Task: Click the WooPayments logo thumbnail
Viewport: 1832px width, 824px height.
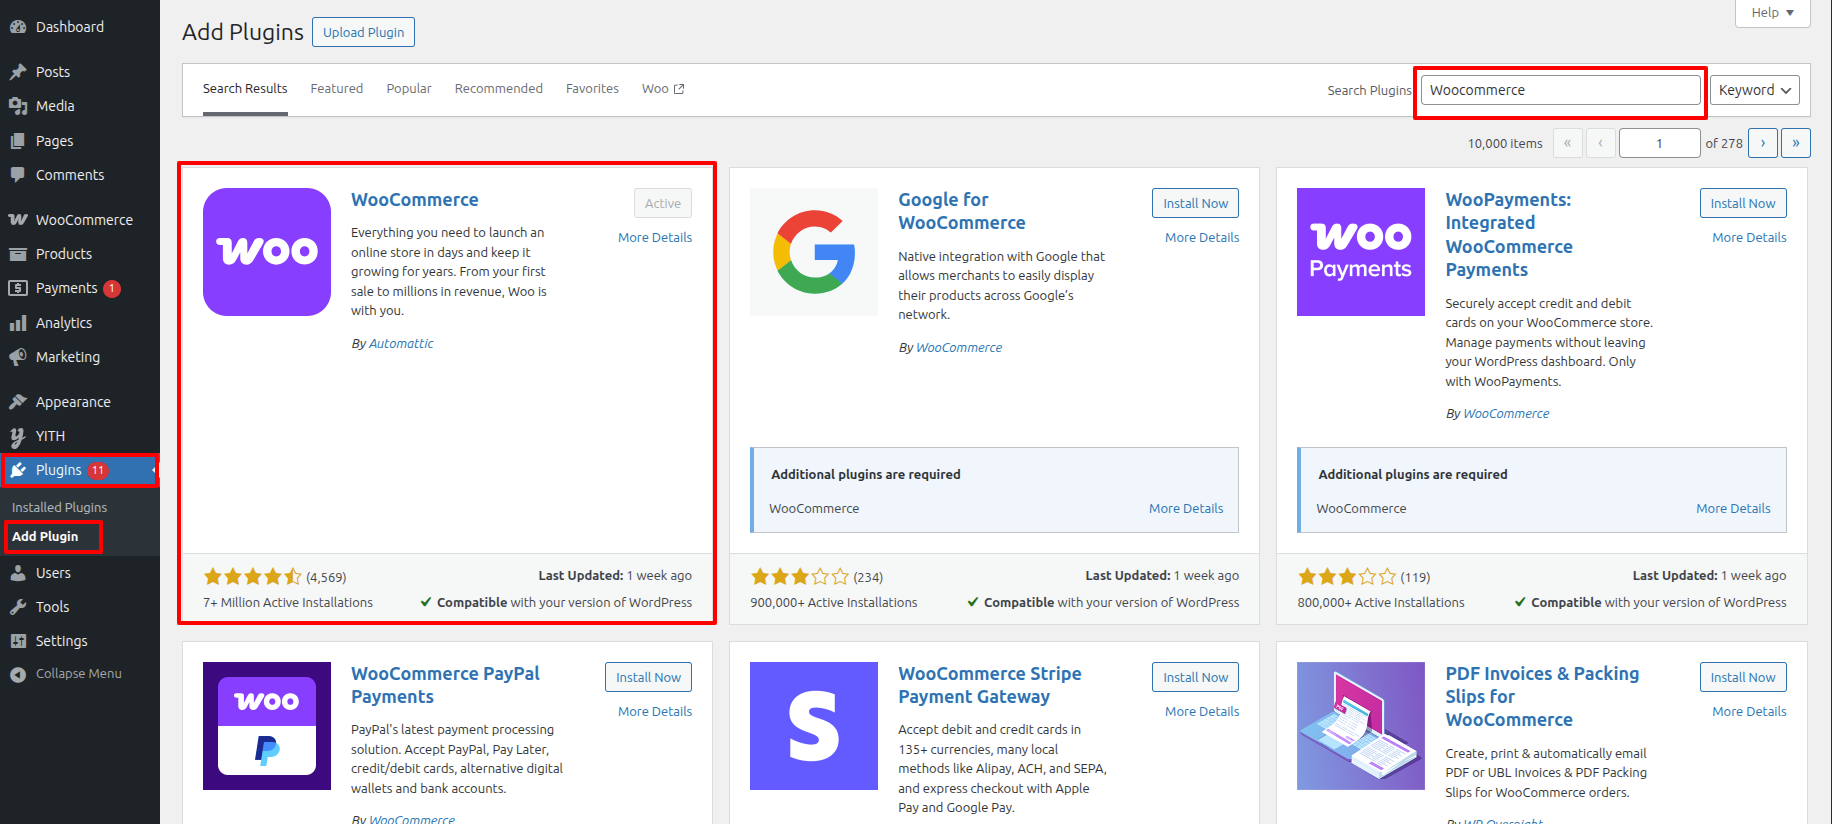Action: [x=1361, y=252]
